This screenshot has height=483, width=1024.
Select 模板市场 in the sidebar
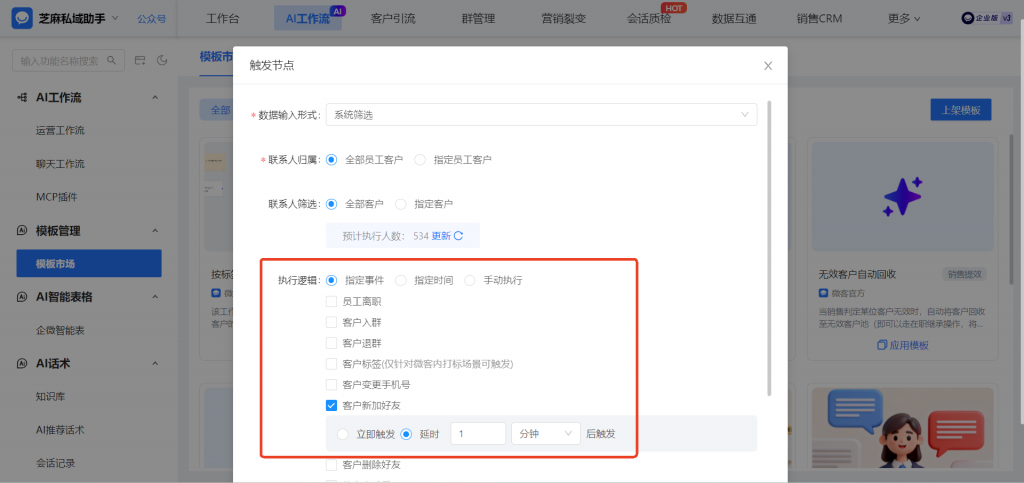(89, 264)
